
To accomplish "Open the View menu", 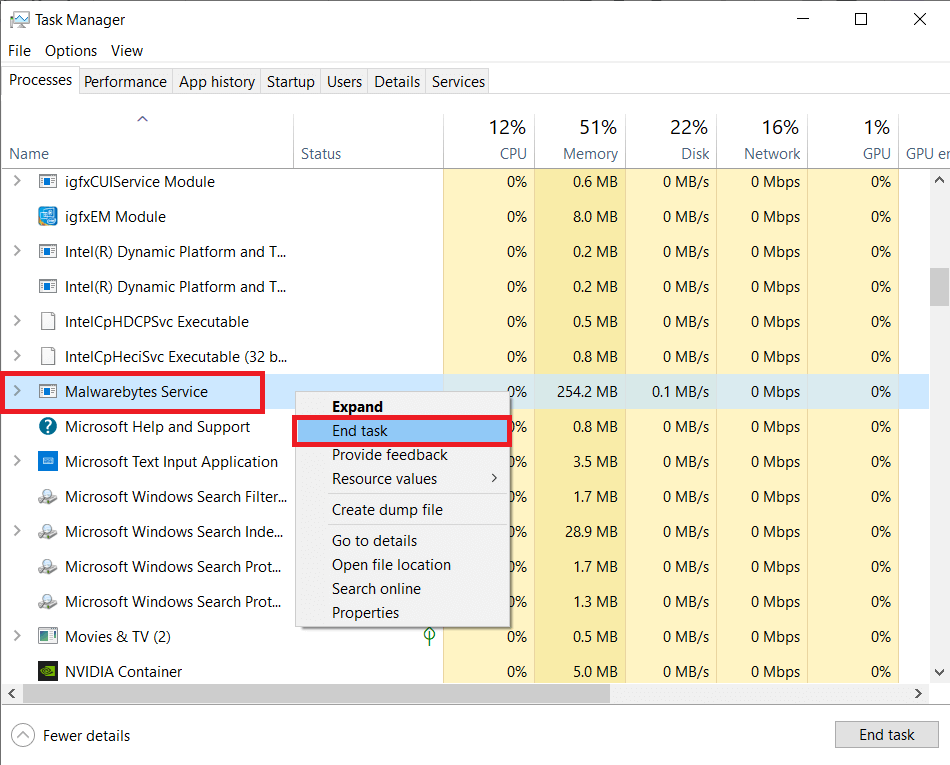I will tap(127, 51).
